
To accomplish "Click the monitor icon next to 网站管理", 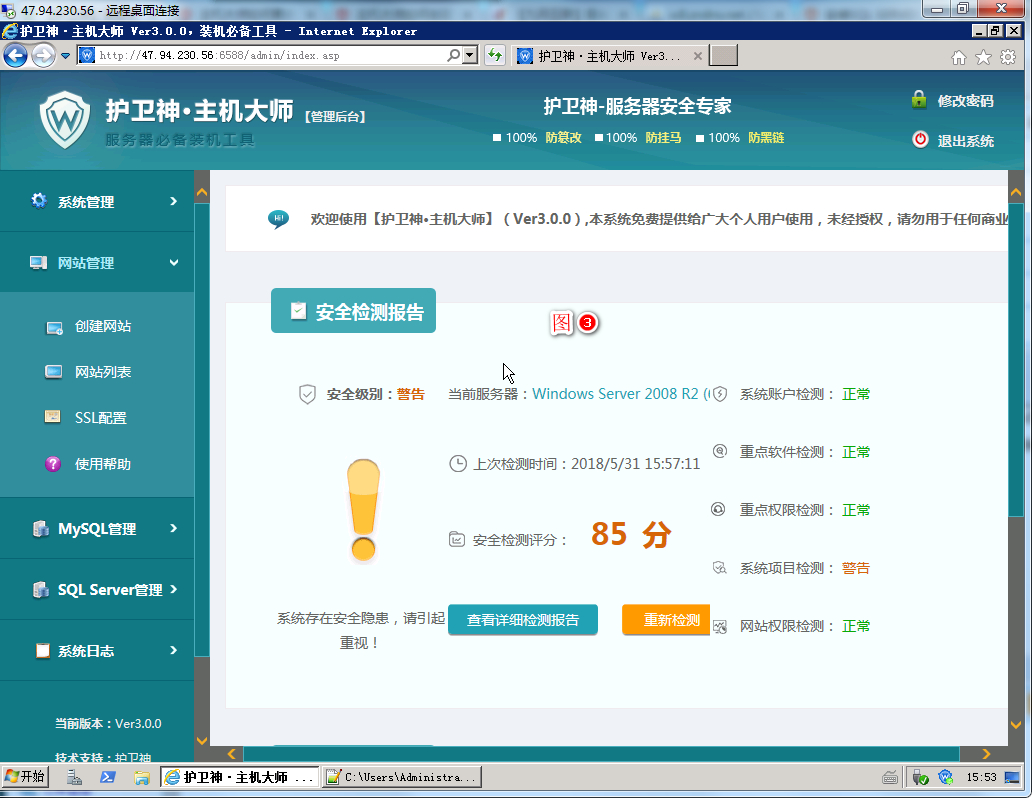I will (x=38, y=263).
